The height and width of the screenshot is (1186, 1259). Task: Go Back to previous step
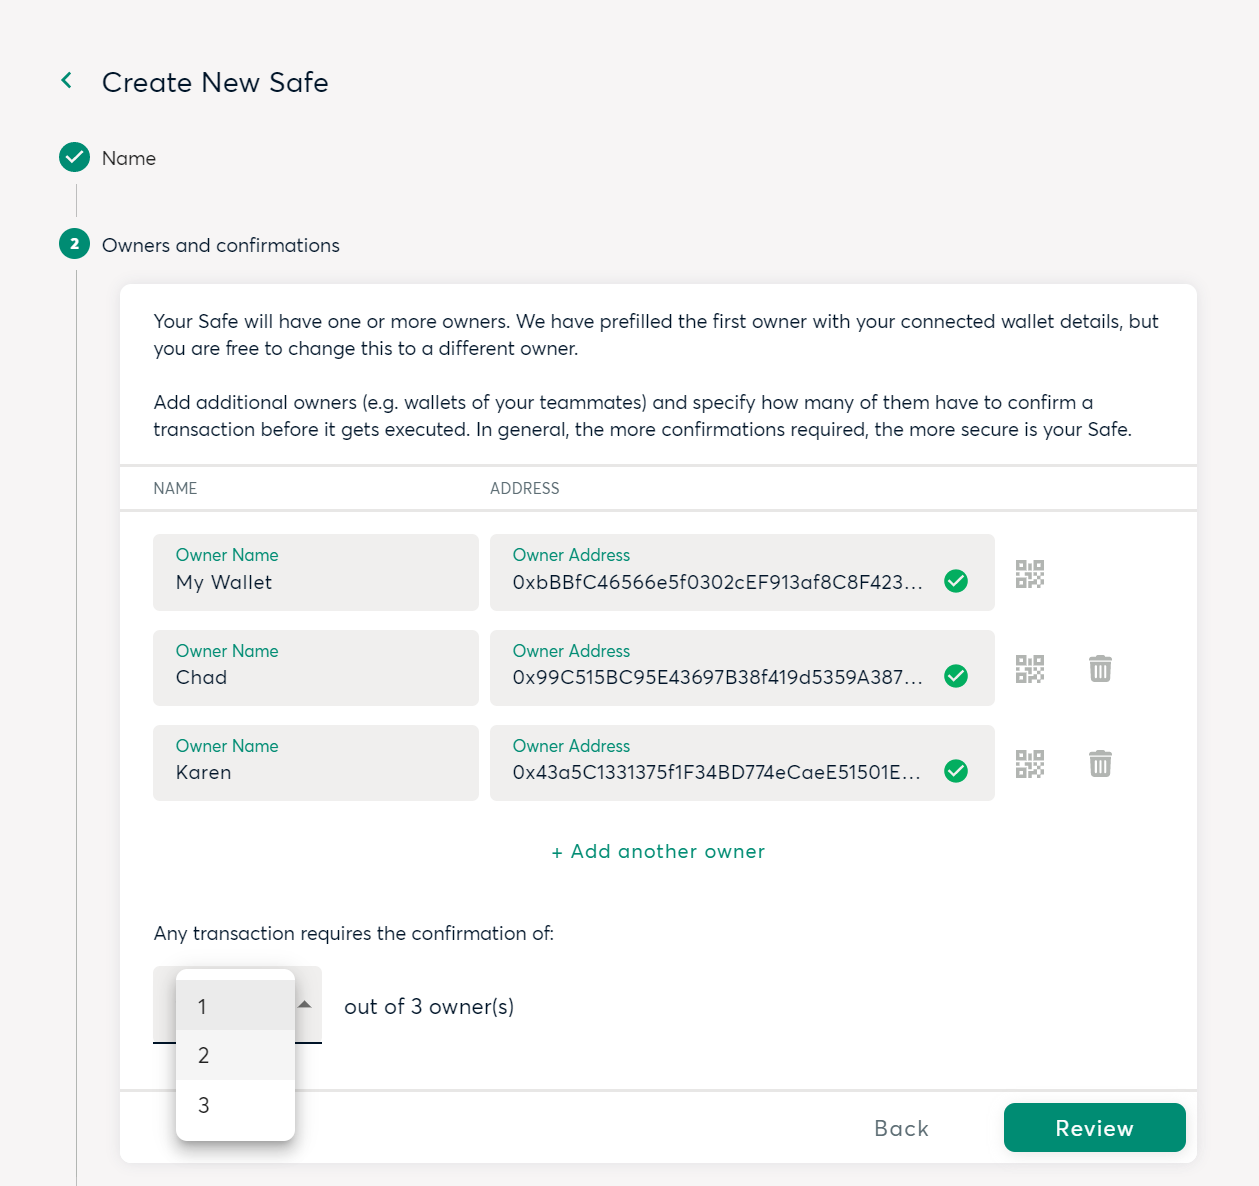tap(901, 1128)
